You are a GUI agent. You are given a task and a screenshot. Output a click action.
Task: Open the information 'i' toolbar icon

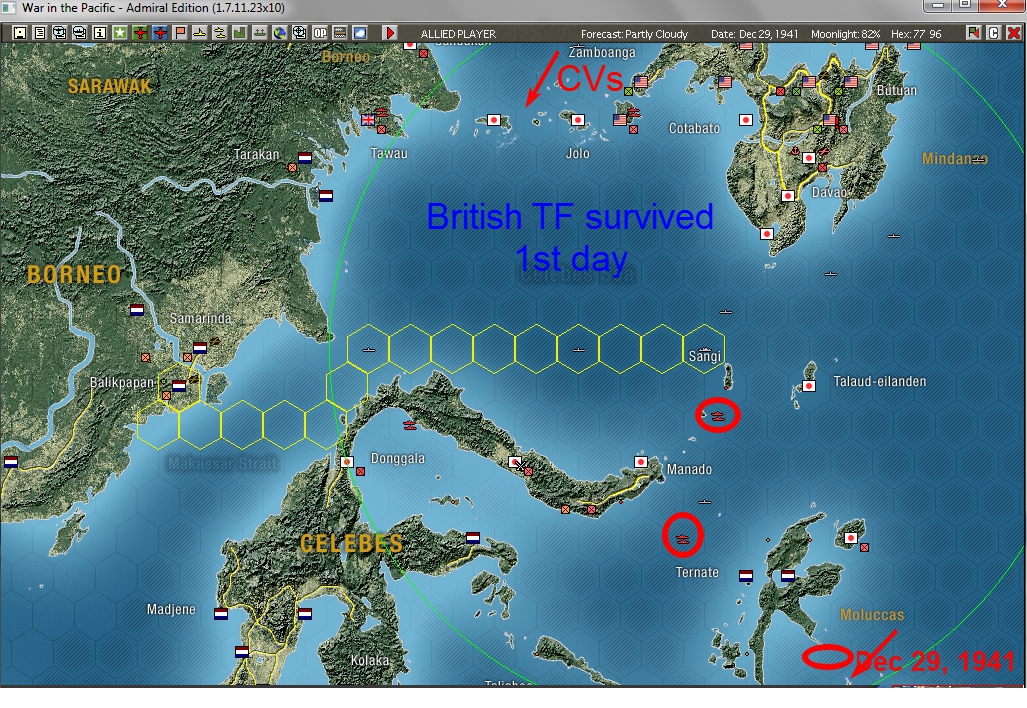[100, 33]
